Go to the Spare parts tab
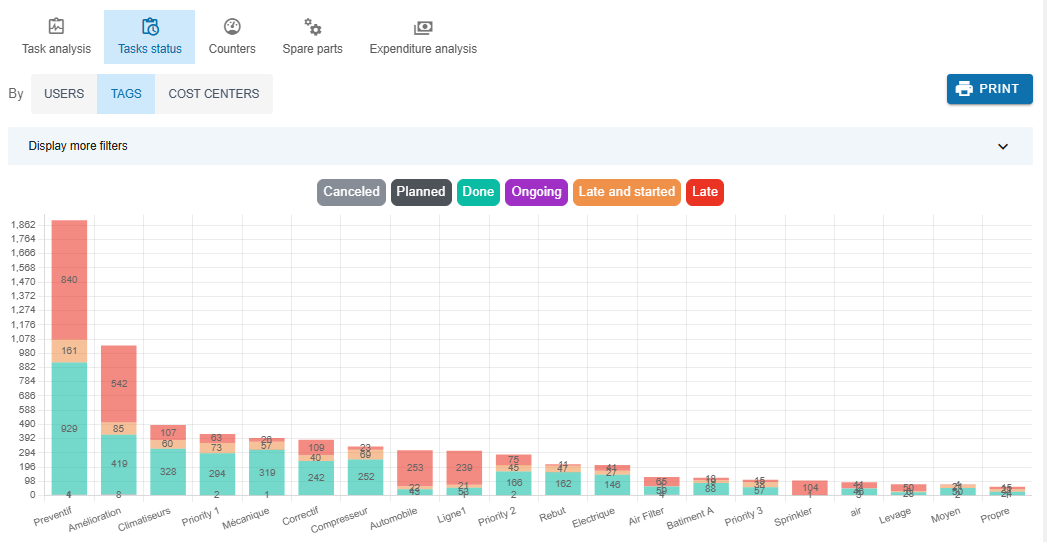The image size is (1047, 542). [312, 37]
